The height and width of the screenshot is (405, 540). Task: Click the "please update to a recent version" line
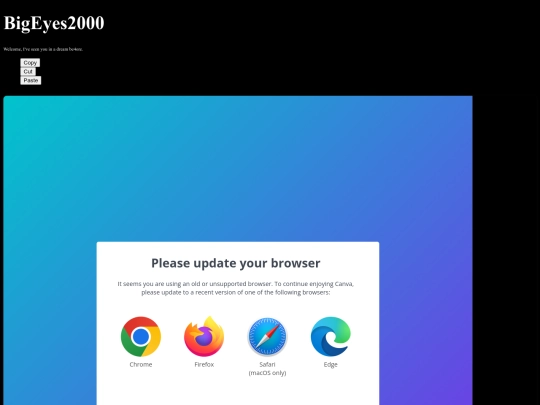236,292
